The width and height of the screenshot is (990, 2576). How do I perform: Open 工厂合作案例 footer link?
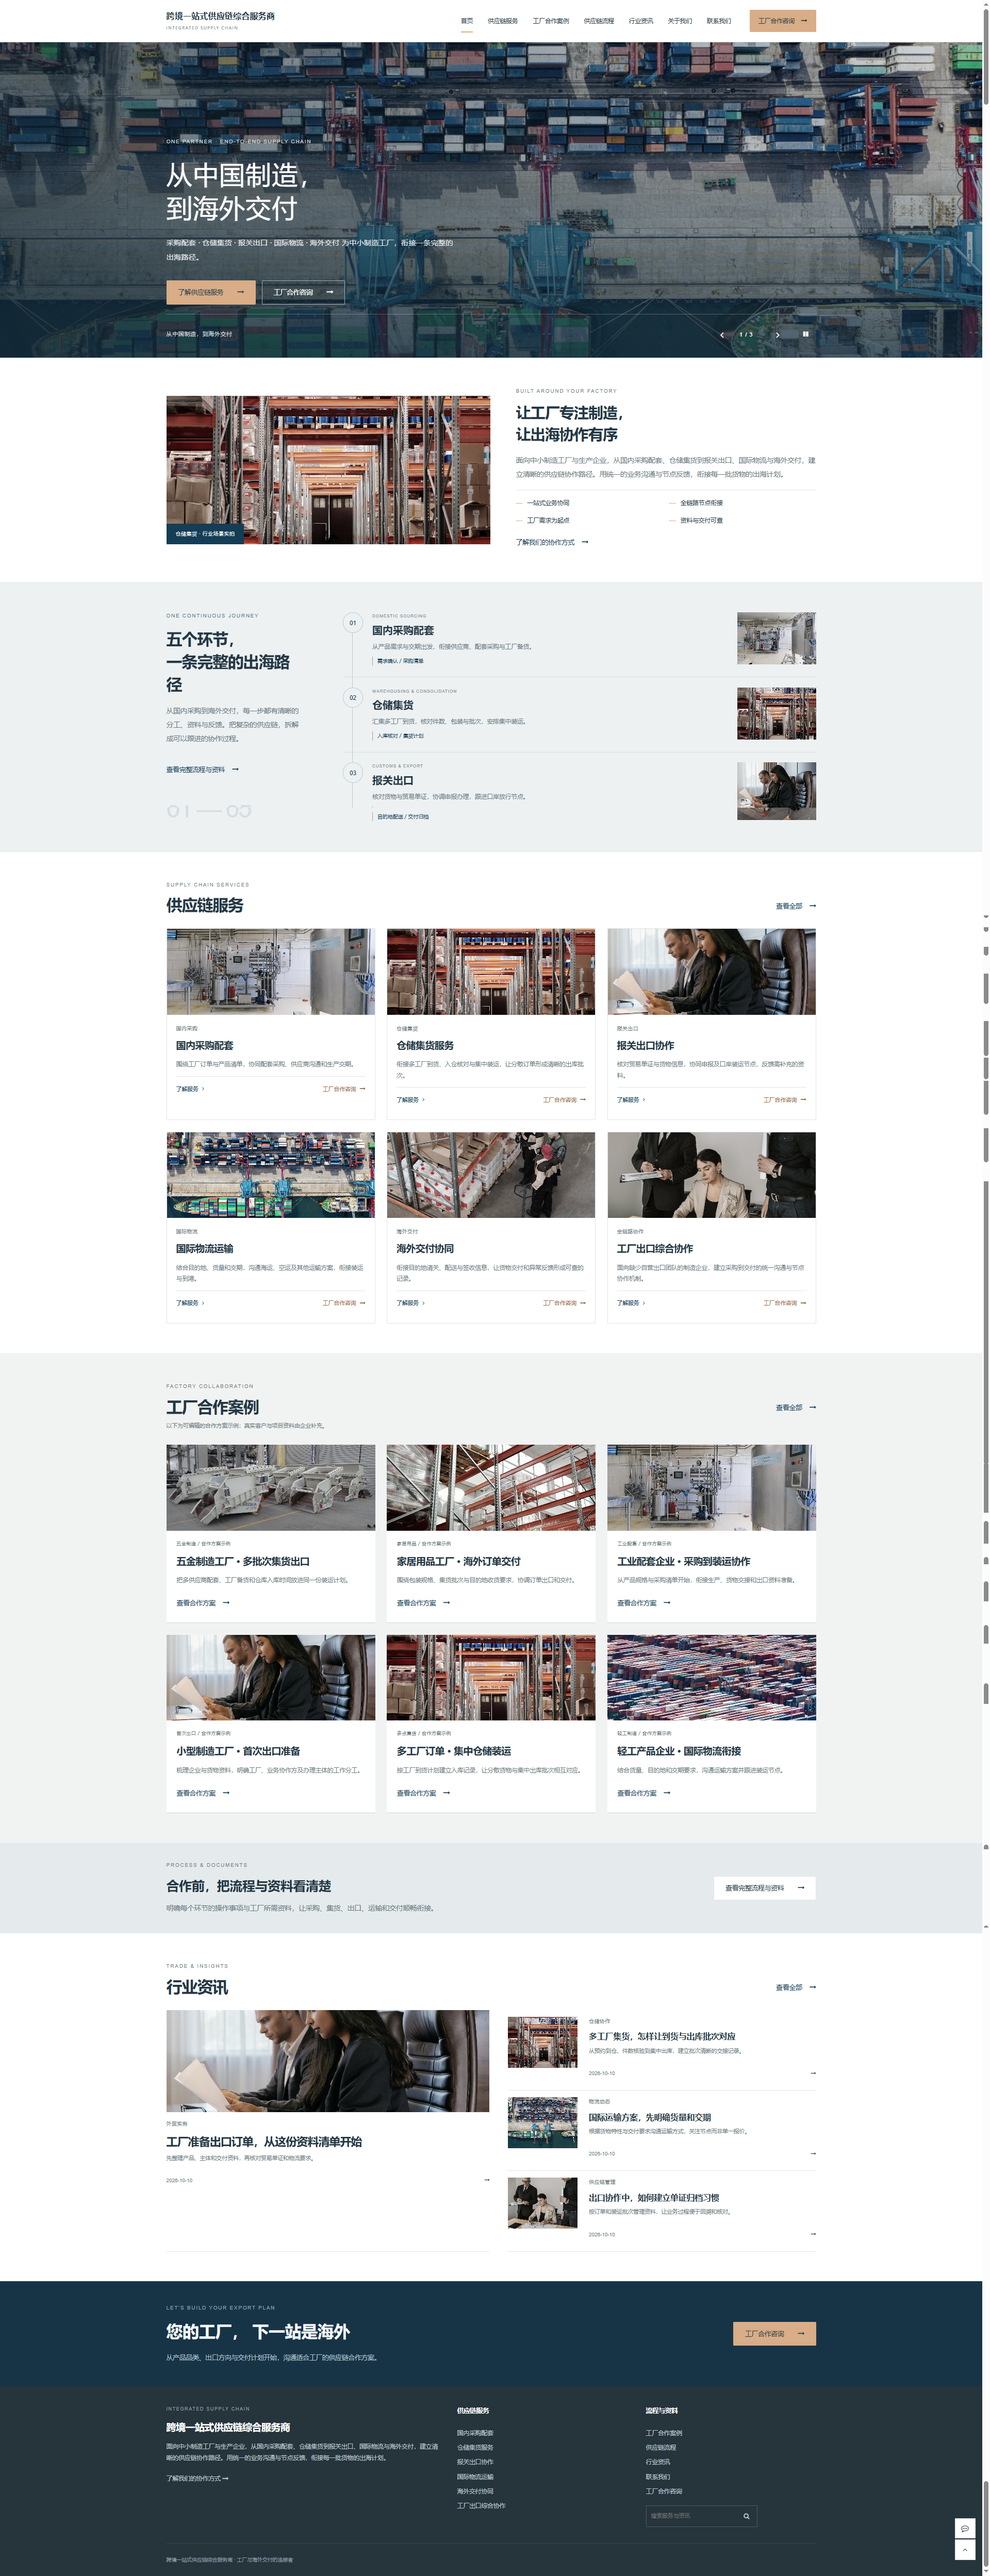664,2433
